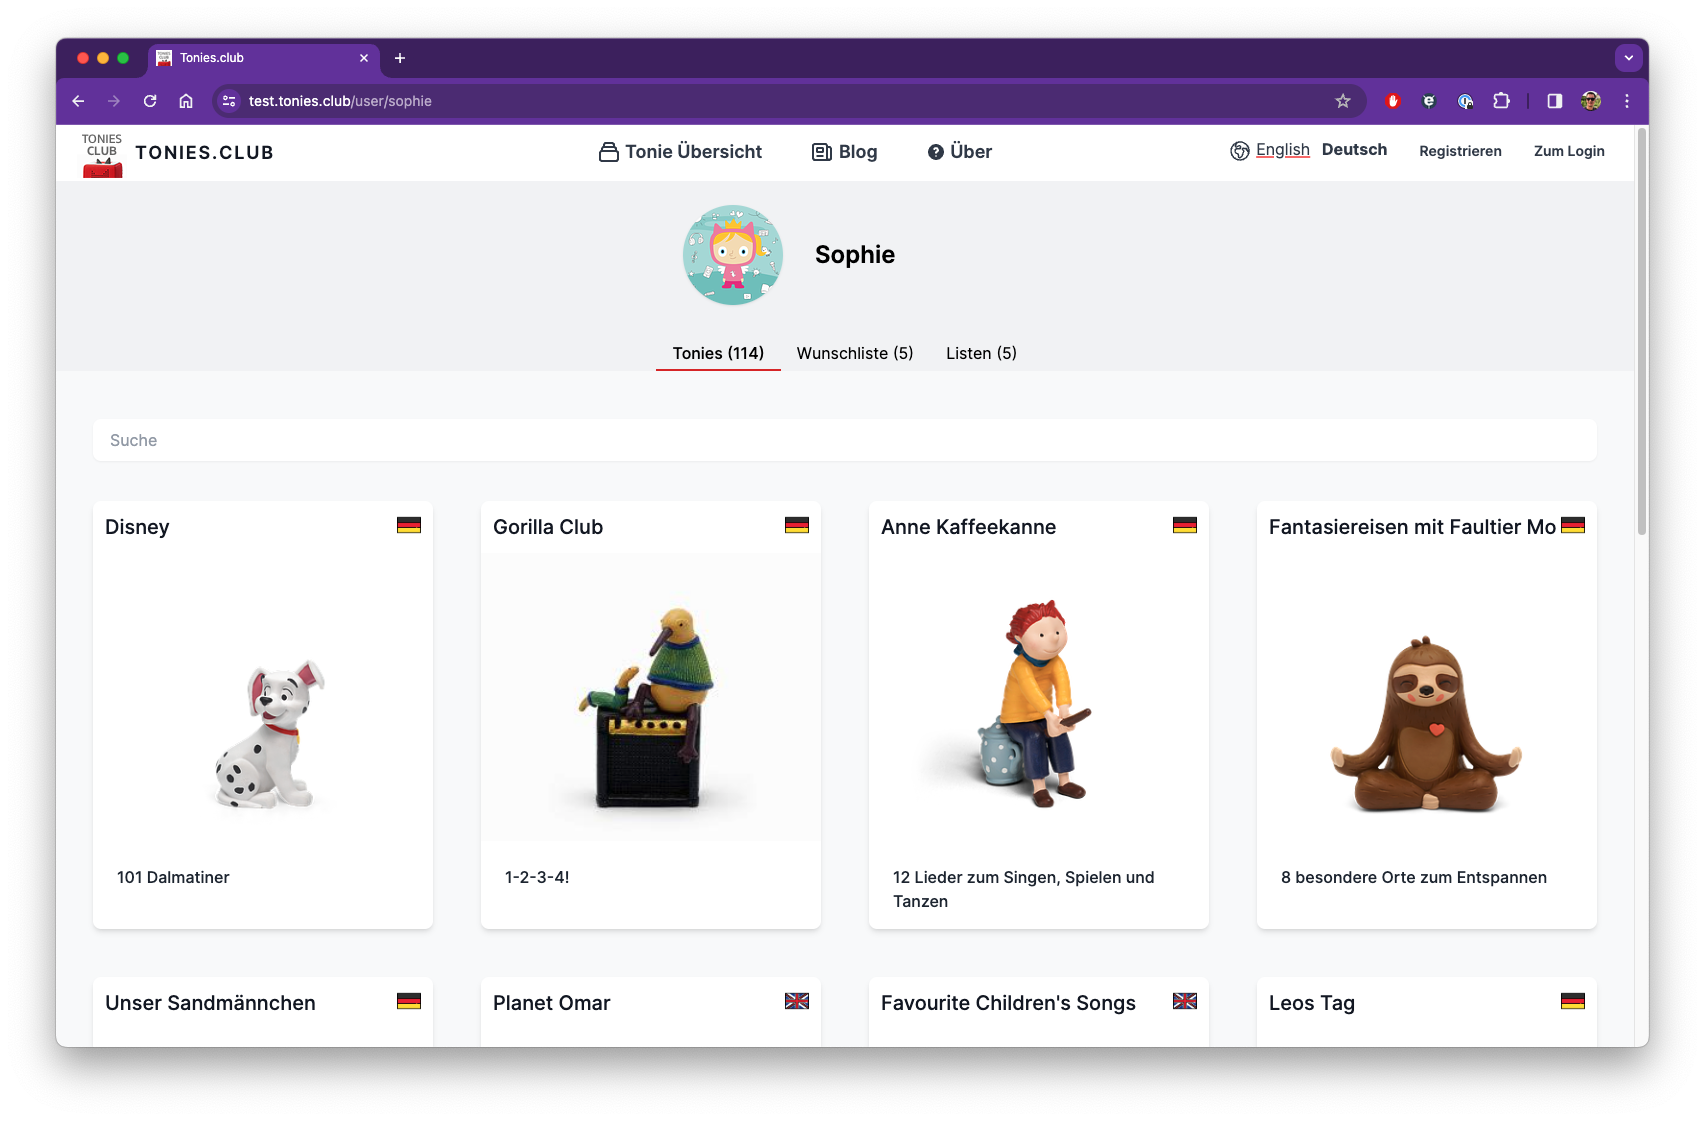Open the Anne Kaffeekanne figure image
The height and width of the screenshot is (1121, 1705).
point(1039,697)
